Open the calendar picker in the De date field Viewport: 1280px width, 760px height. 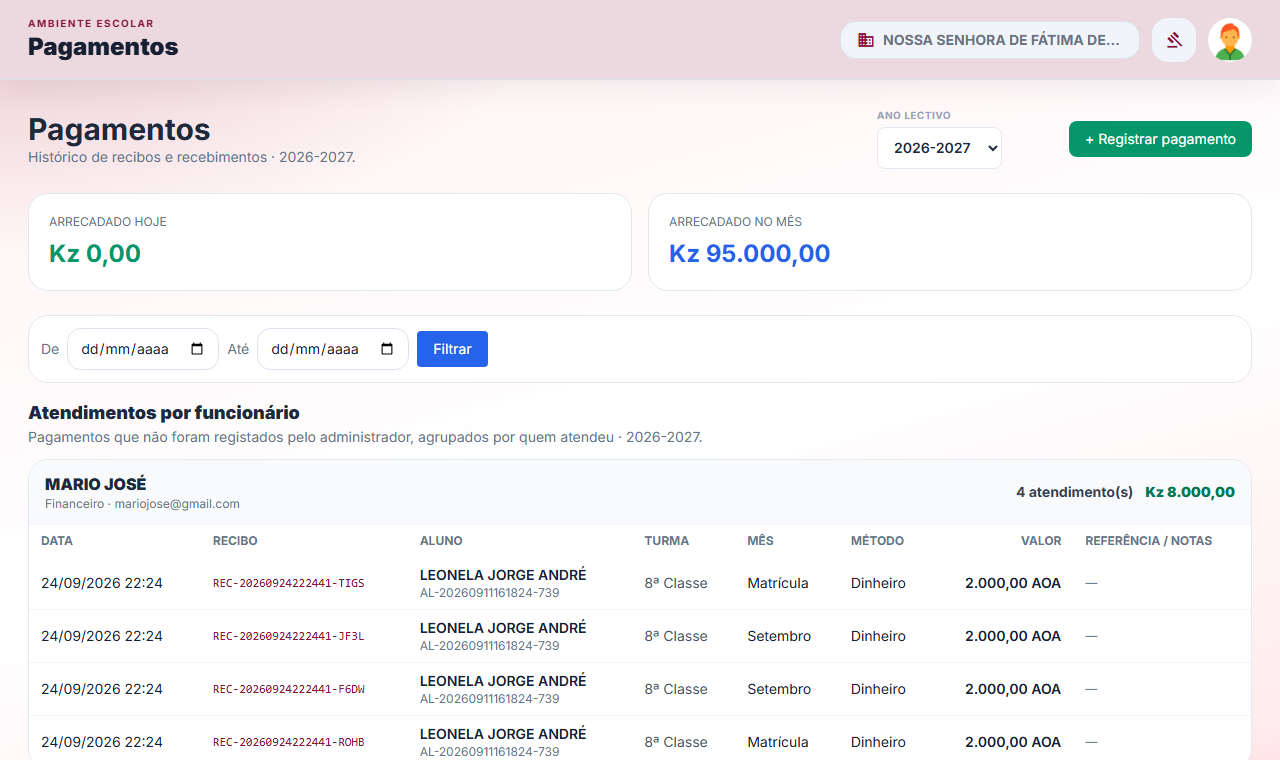pos(197,349)
